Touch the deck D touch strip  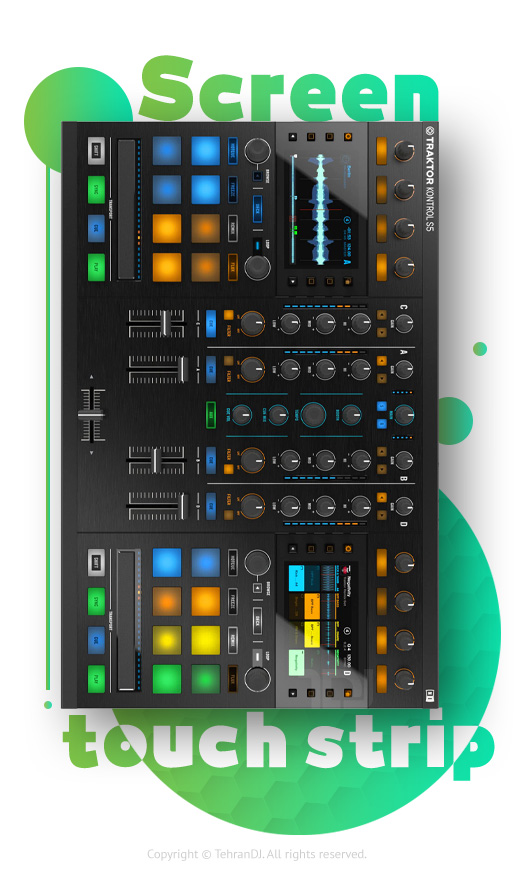coord(127,620)
